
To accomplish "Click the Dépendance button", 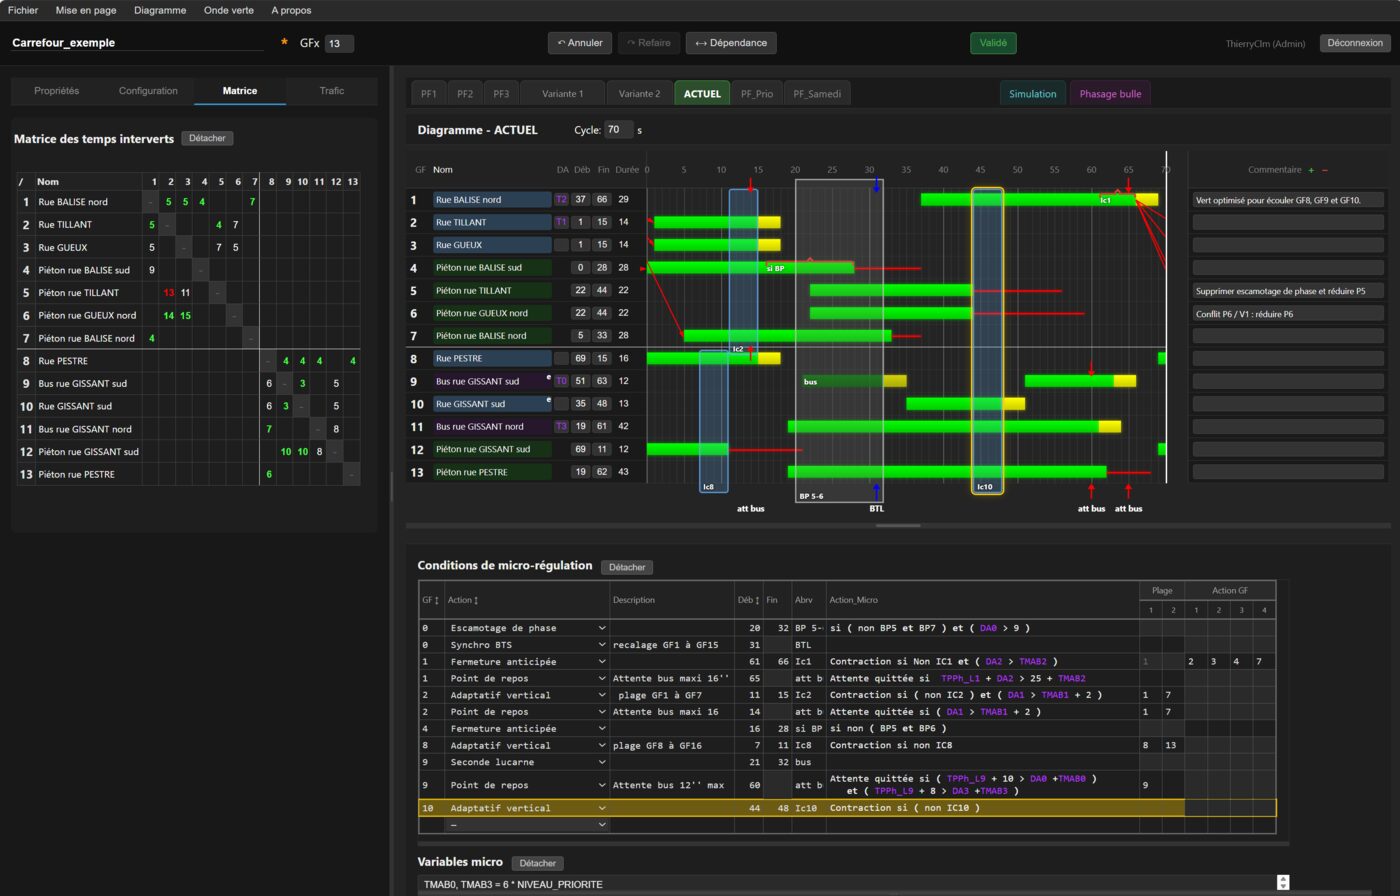I will point(731,43).
